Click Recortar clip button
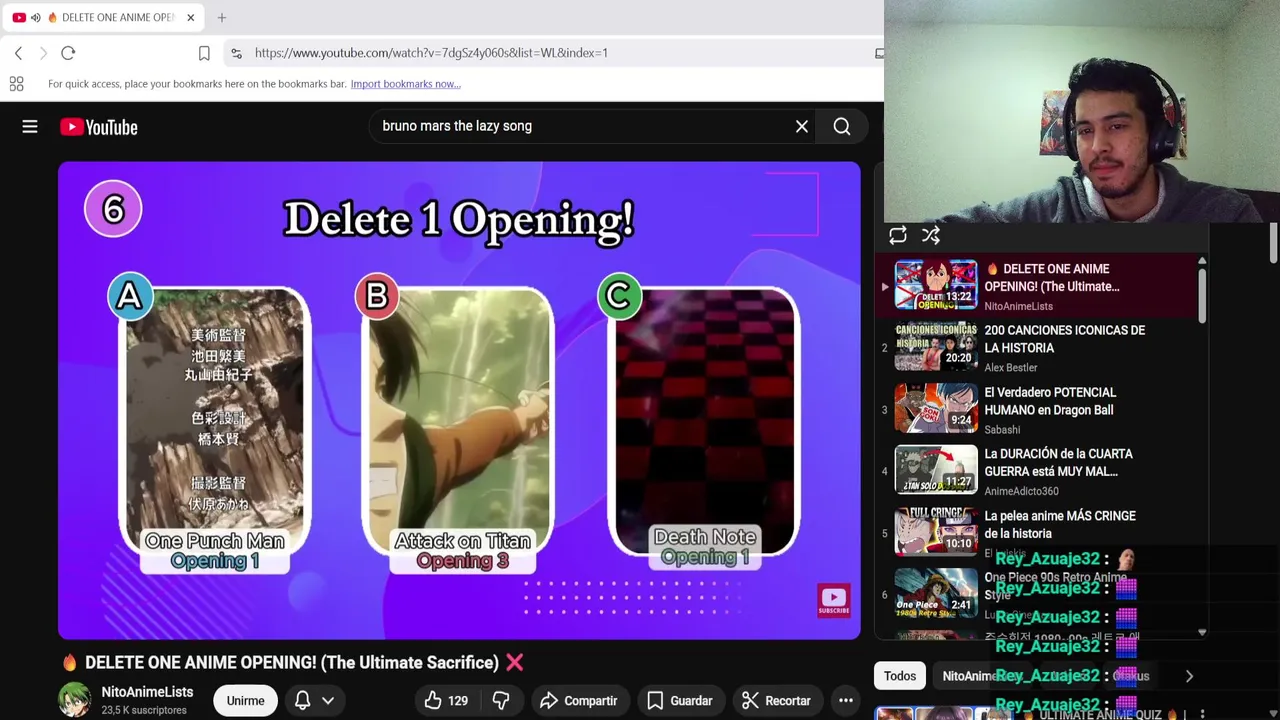1280x720 pixels. (775, 701)
